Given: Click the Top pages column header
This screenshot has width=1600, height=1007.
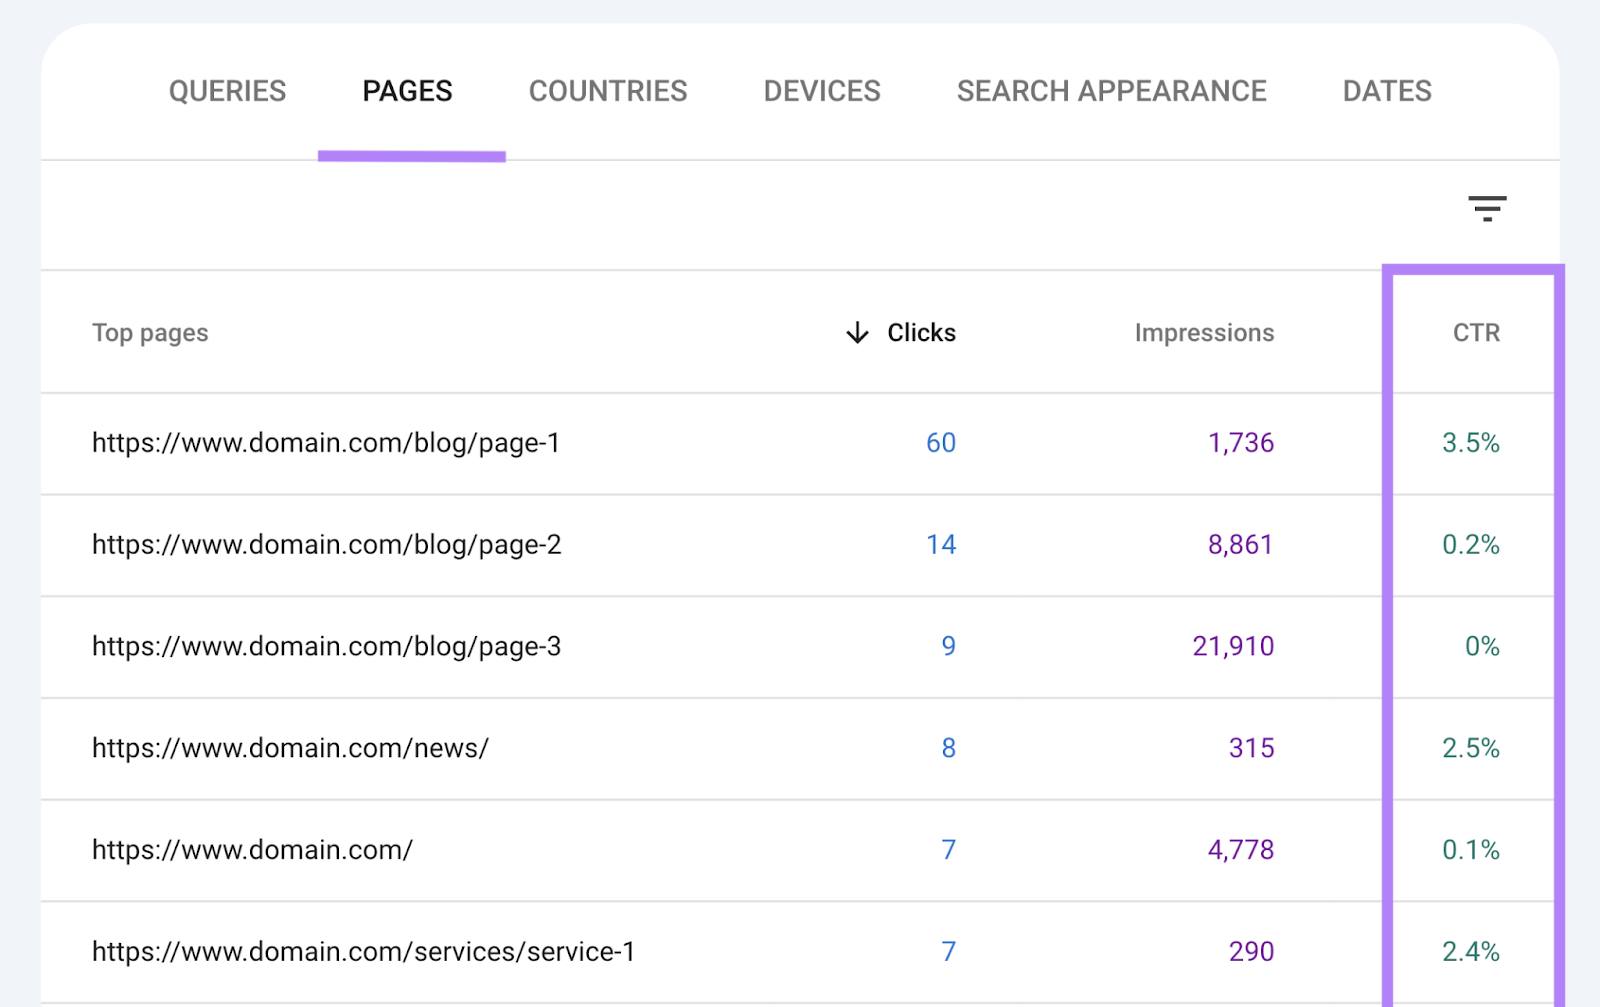Looking at the screenshot, I should pos(149,333).
